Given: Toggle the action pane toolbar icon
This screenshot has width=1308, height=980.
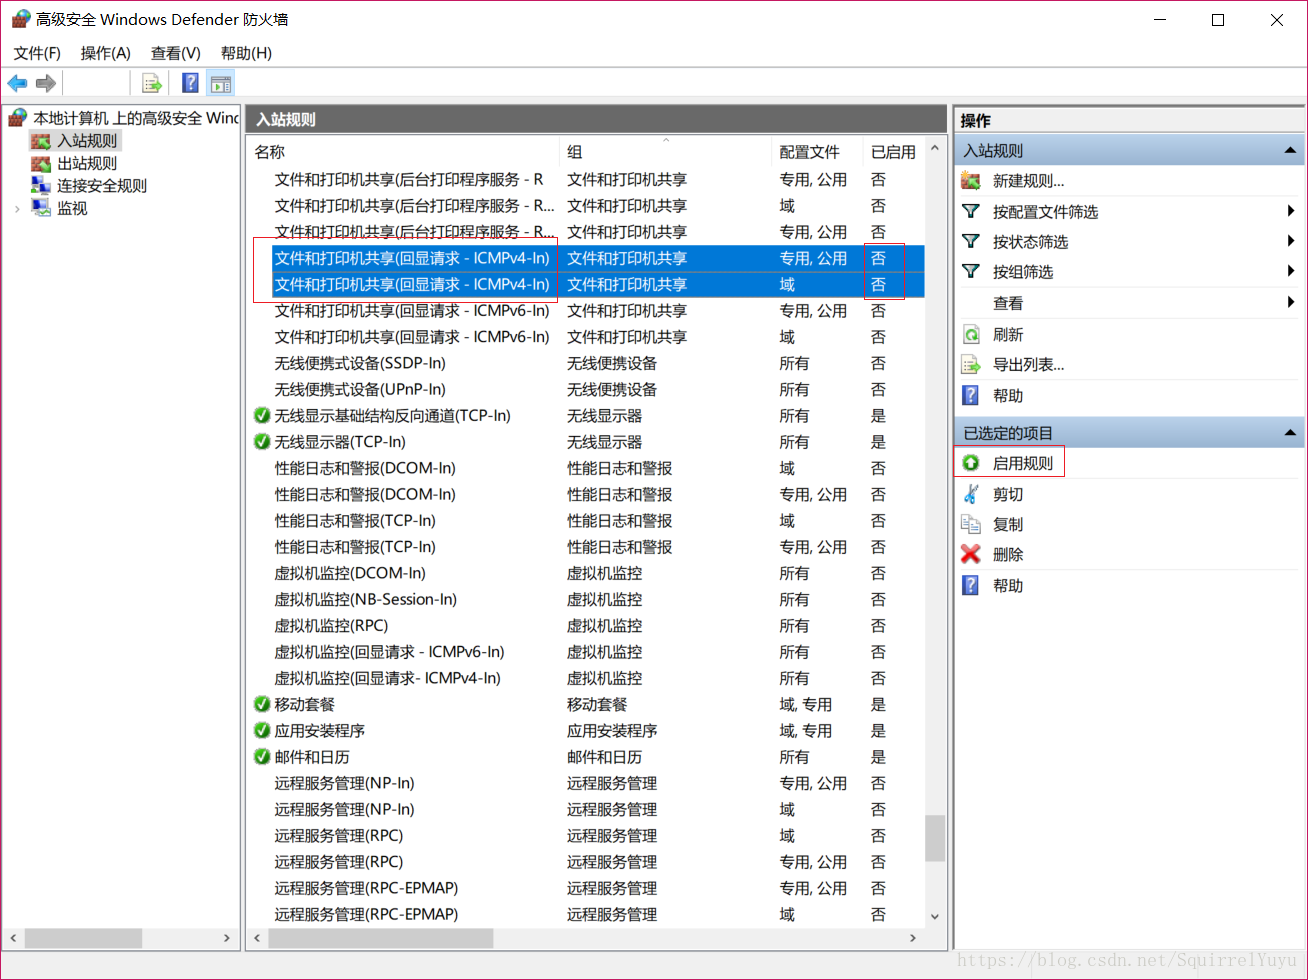Looking at the screenshot, I should tap(221, 84).
